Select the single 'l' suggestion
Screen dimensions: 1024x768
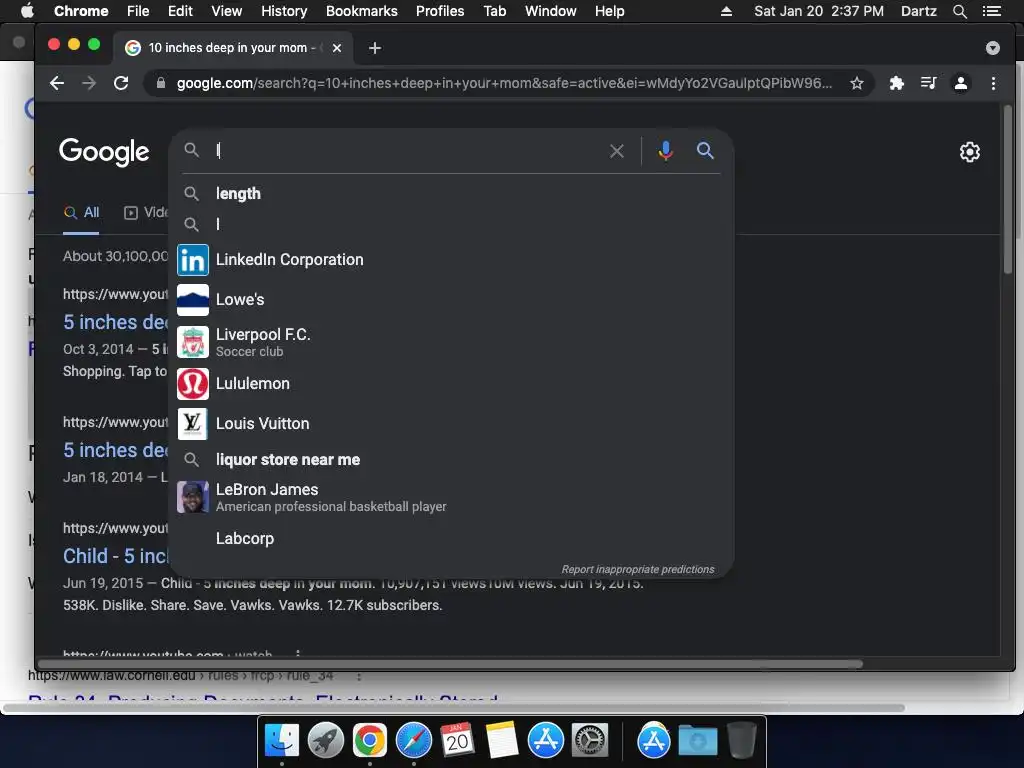point(451,225)
